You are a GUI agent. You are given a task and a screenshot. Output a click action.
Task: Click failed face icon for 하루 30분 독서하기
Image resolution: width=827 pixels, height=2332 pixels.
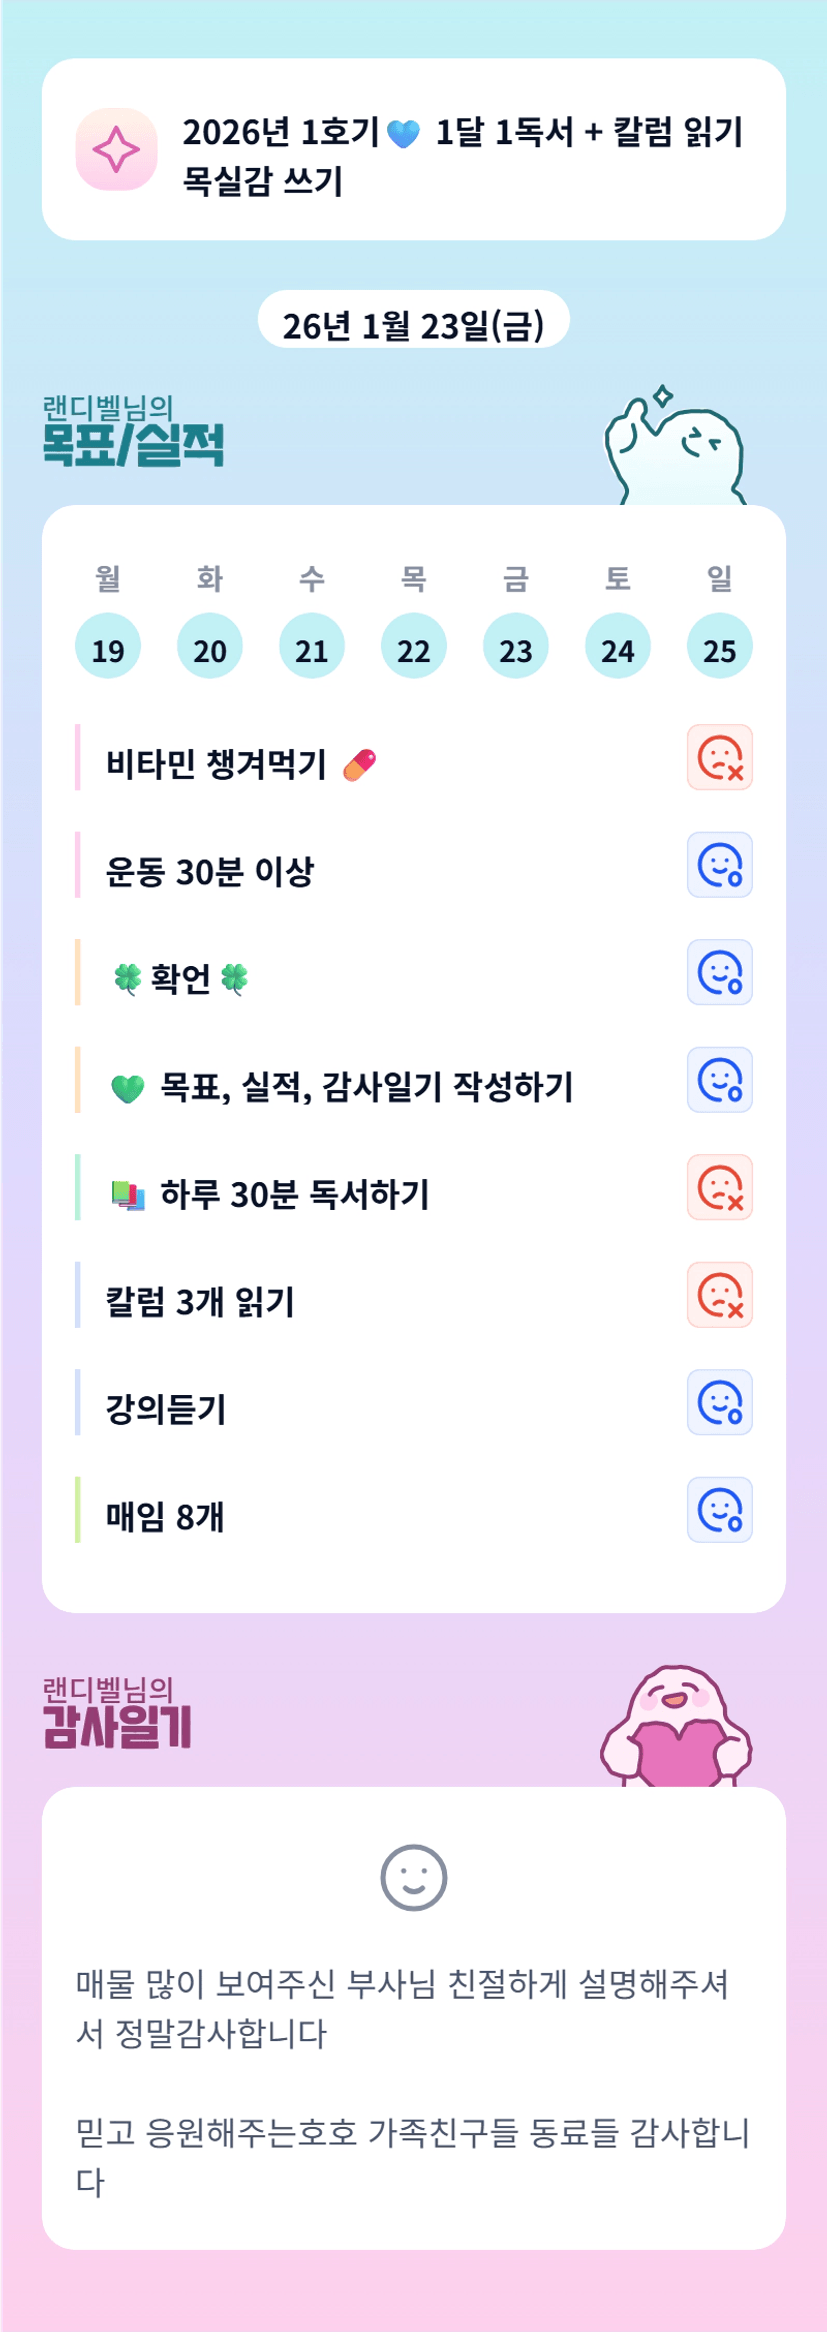pos(719,1187)
